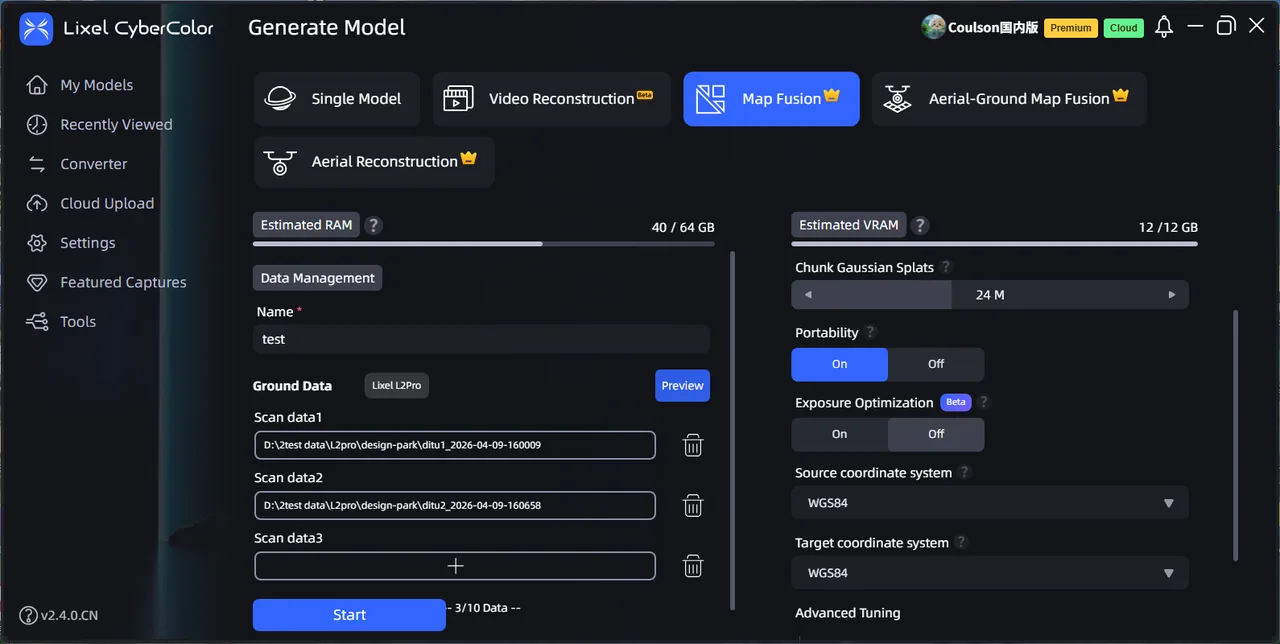Click the Scan data2 path field
The image size is (1280, 644).
tap(455, 506)
